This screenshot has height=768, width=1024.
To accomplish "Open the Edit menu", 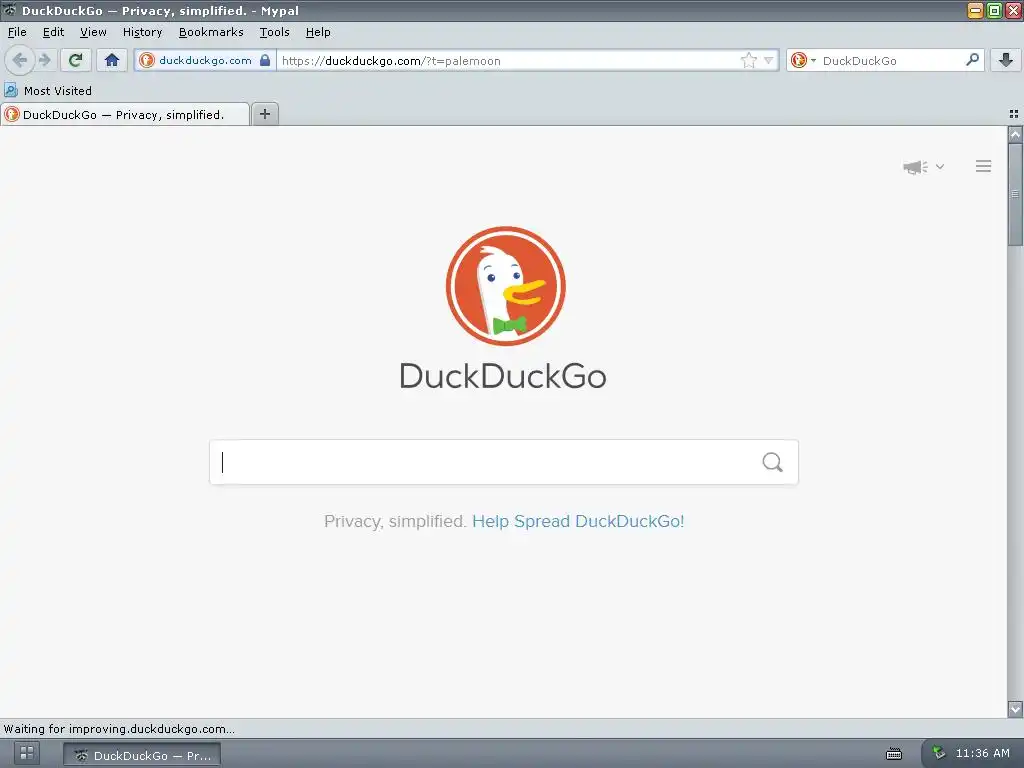I will (x=54, y=32).
